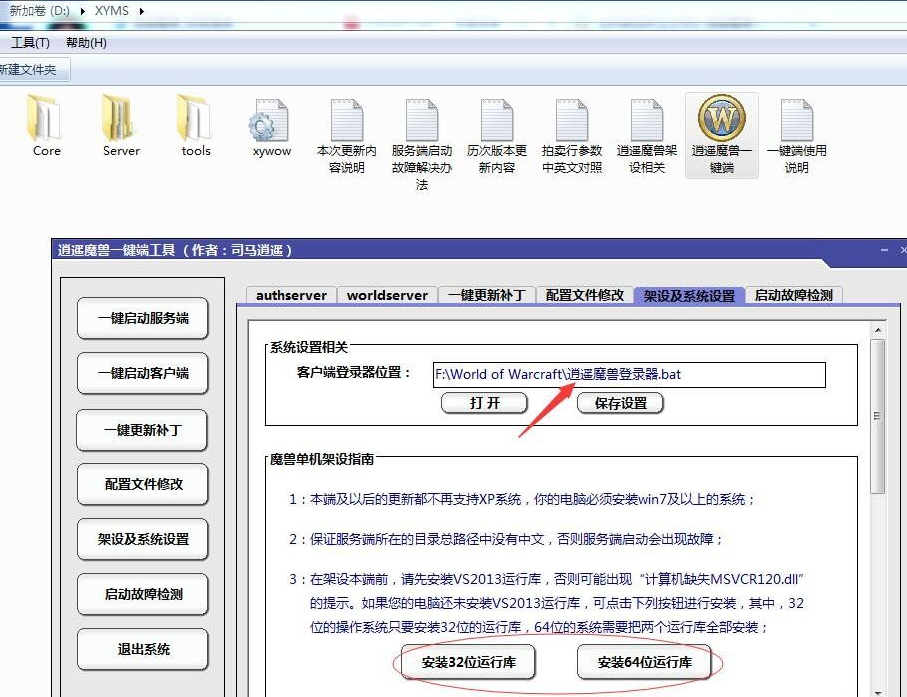This screenshot has height=697, width=907.
Task: Launch the 逍遥魔兽一键端 WoW icon
Action: click(721, 122)
